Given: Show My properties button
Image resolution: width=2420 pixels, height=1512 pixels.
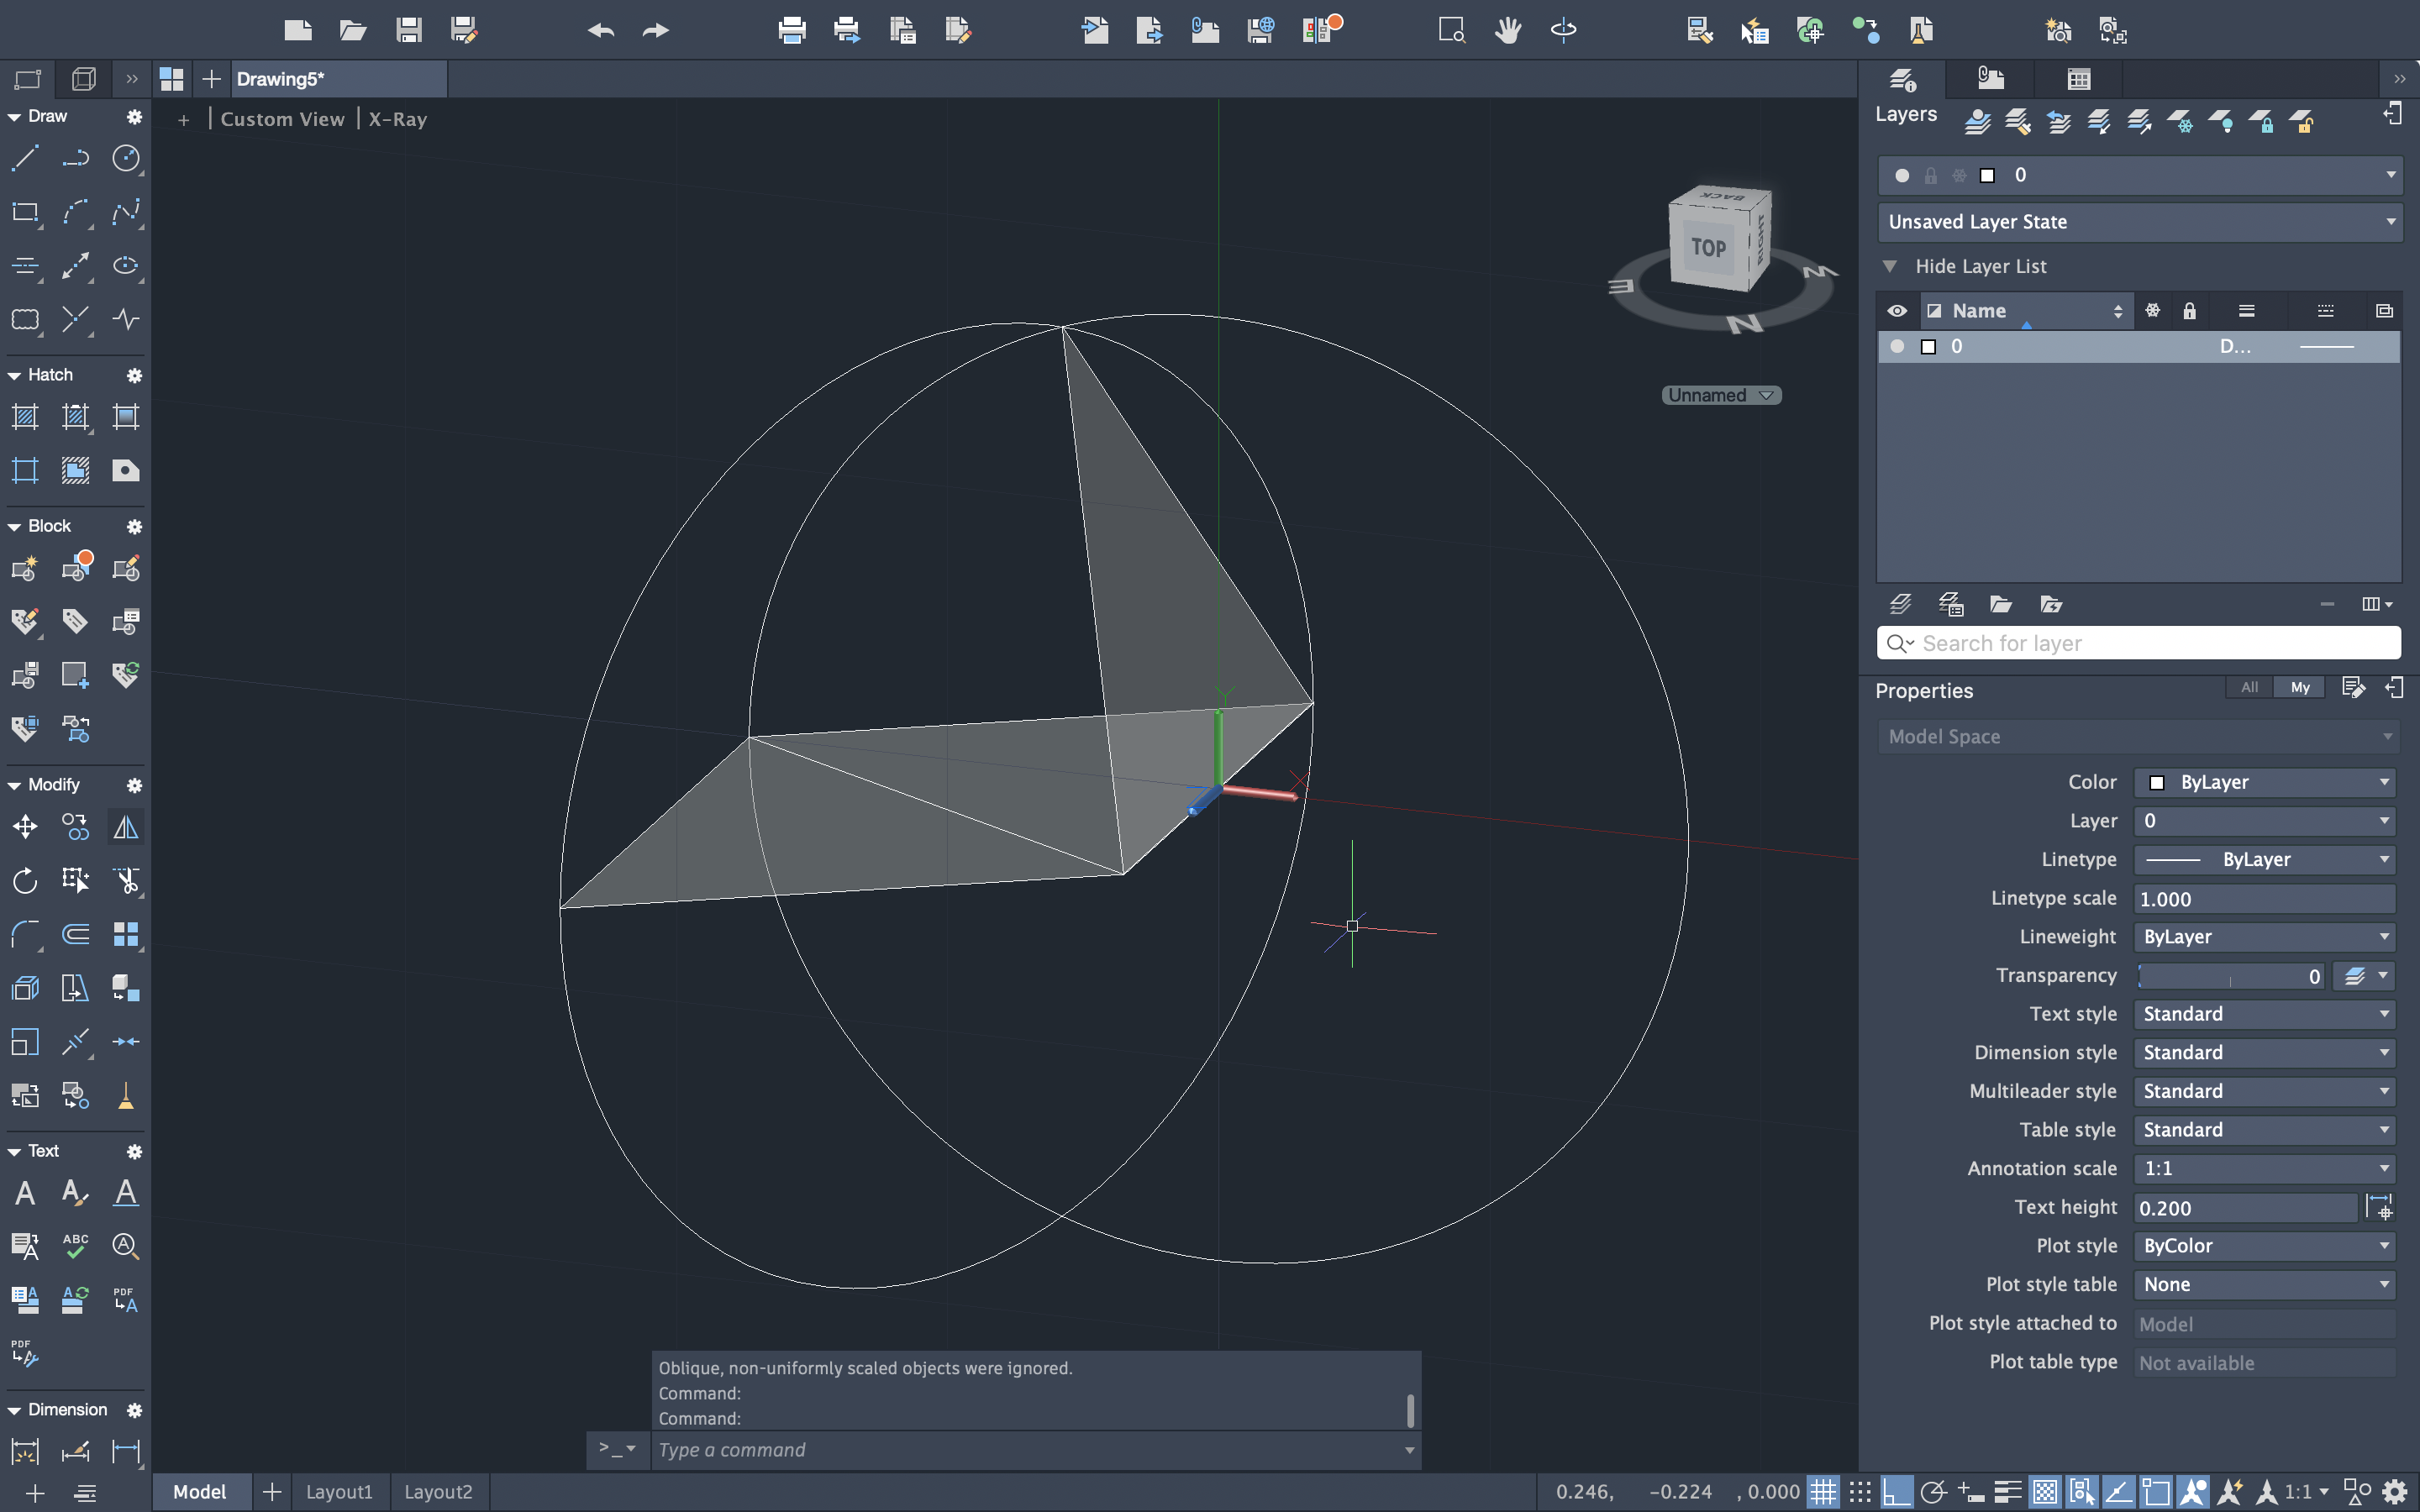Looking at the screenshot, I should (2300, 687).
